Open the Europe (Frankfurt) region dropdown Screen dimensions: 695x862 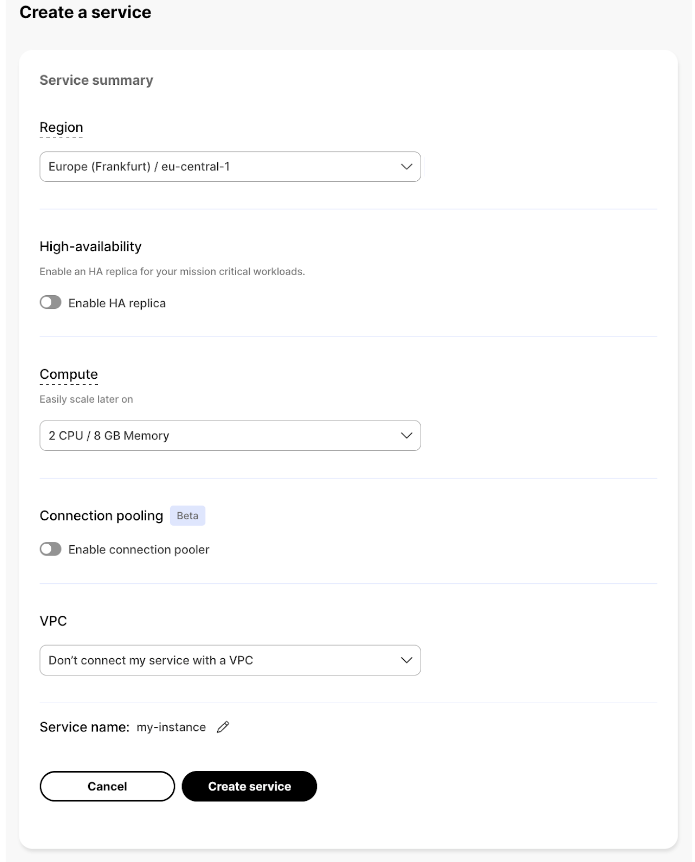click(x=220, y=166)
